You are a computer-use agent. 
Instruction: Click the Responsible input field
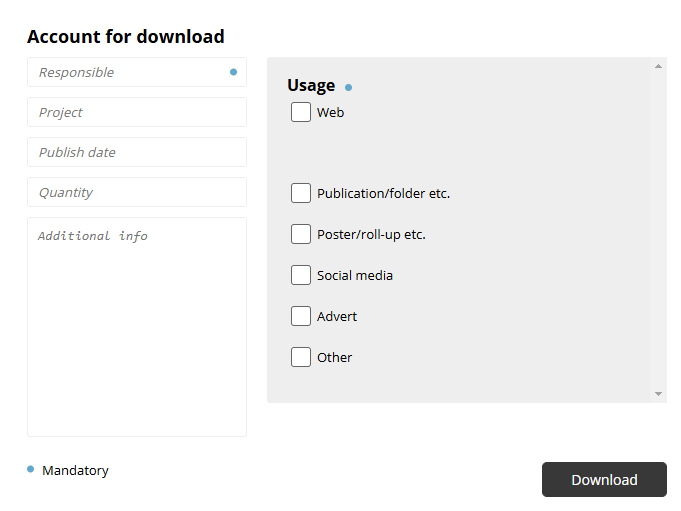[x=137, y=72]
